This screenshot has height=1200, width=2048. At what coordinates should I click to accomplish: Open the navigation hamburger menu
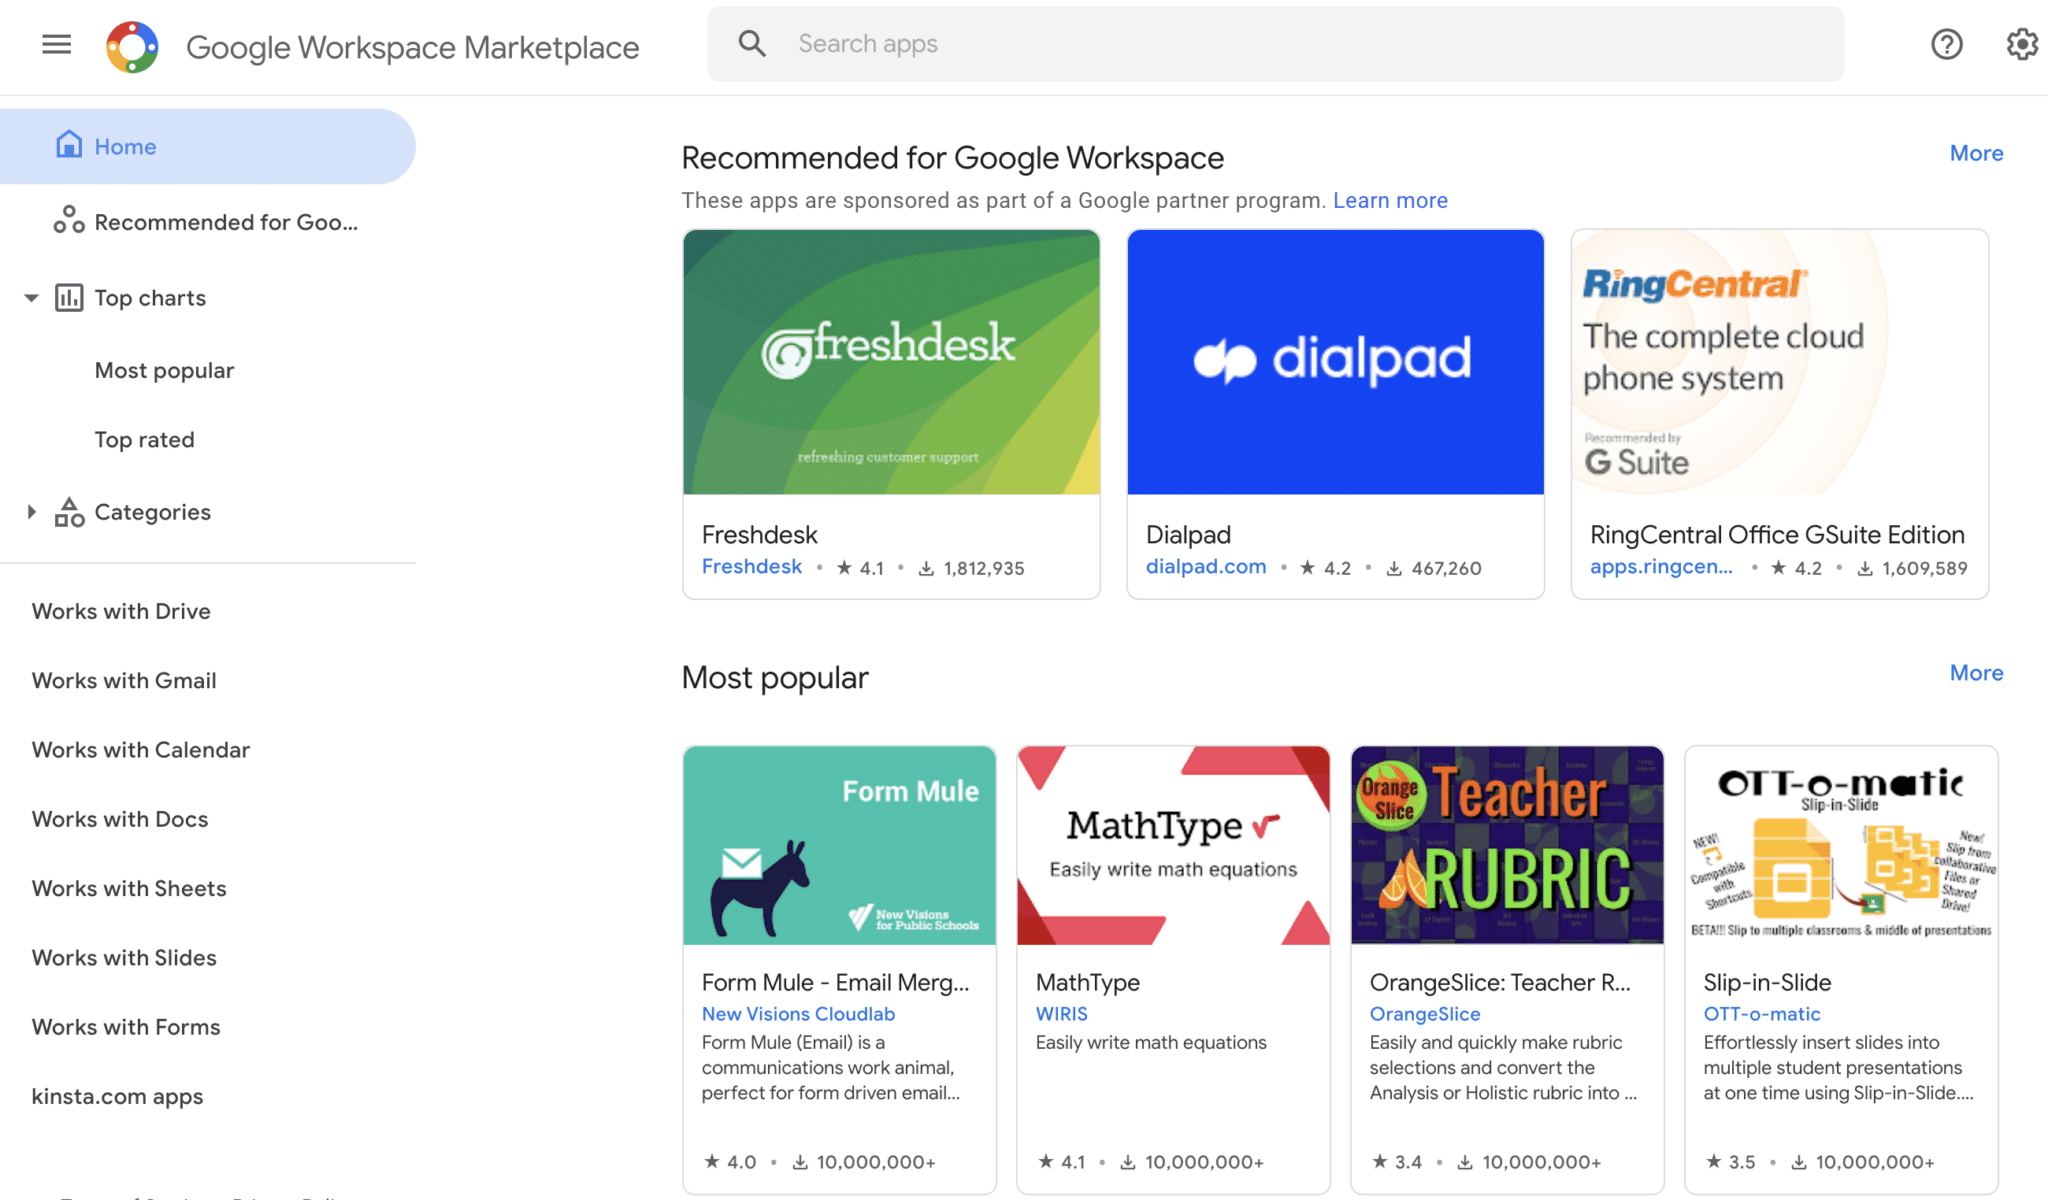56,44
